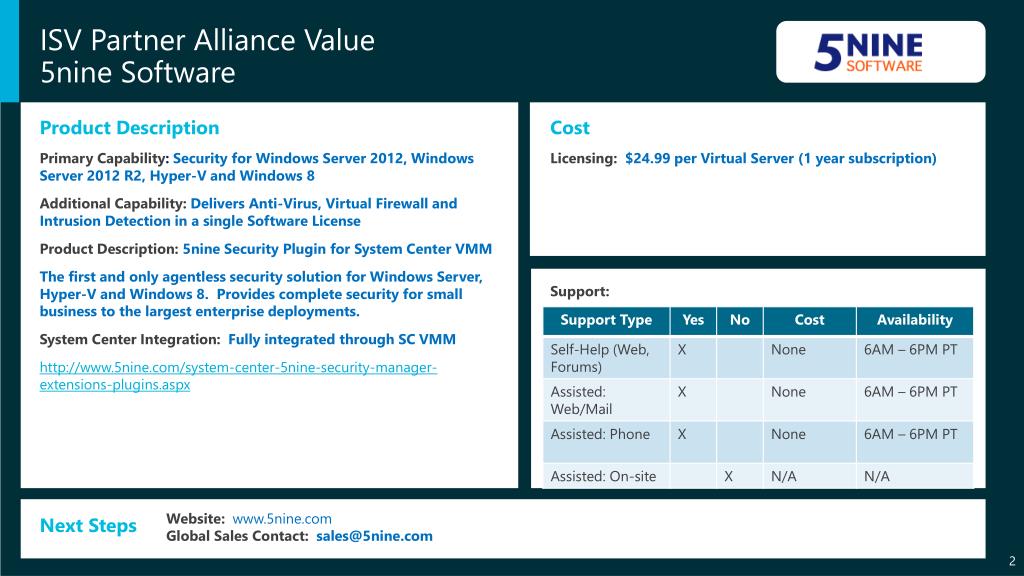Viewport: 1024px width, 576px height.
Task: Click the 'Licensing:' label
Action: point(583,159)
